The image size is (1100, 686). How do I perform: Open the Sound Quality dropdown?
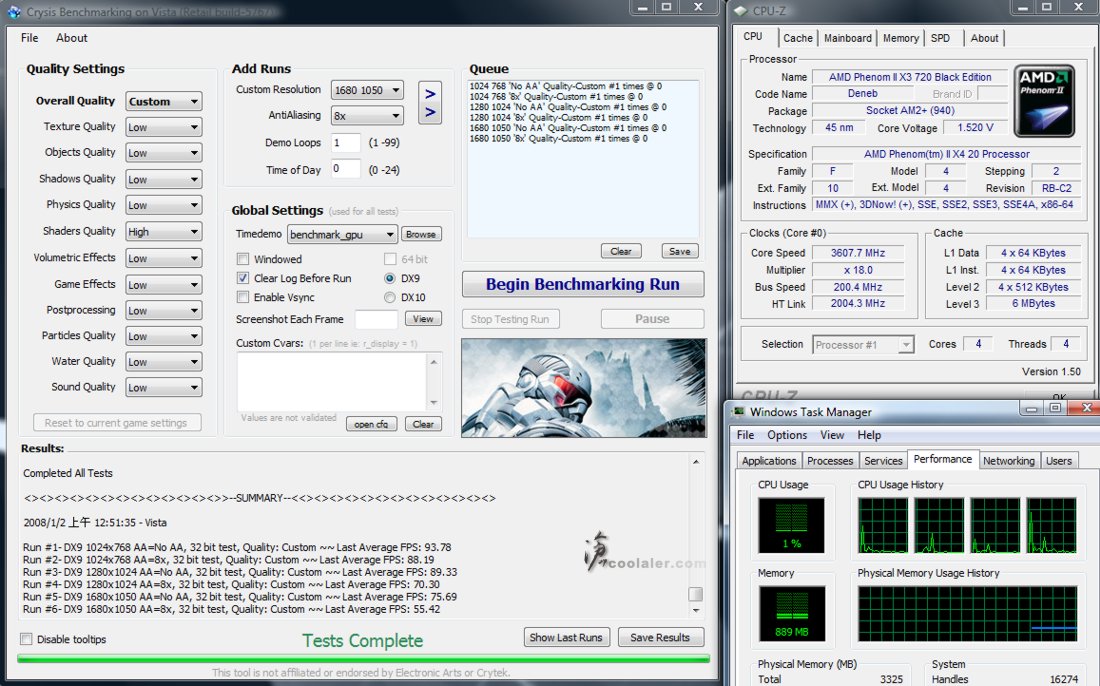[x=164, y=387]
